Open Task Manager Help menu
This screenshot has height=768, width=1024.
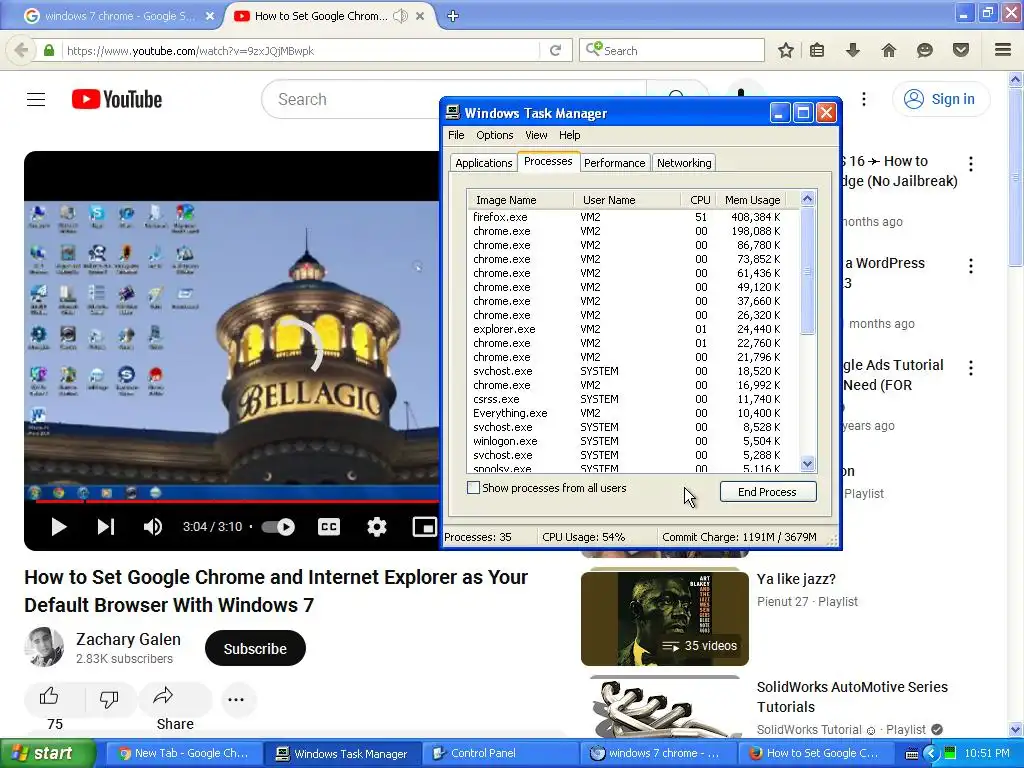(569, 135)
